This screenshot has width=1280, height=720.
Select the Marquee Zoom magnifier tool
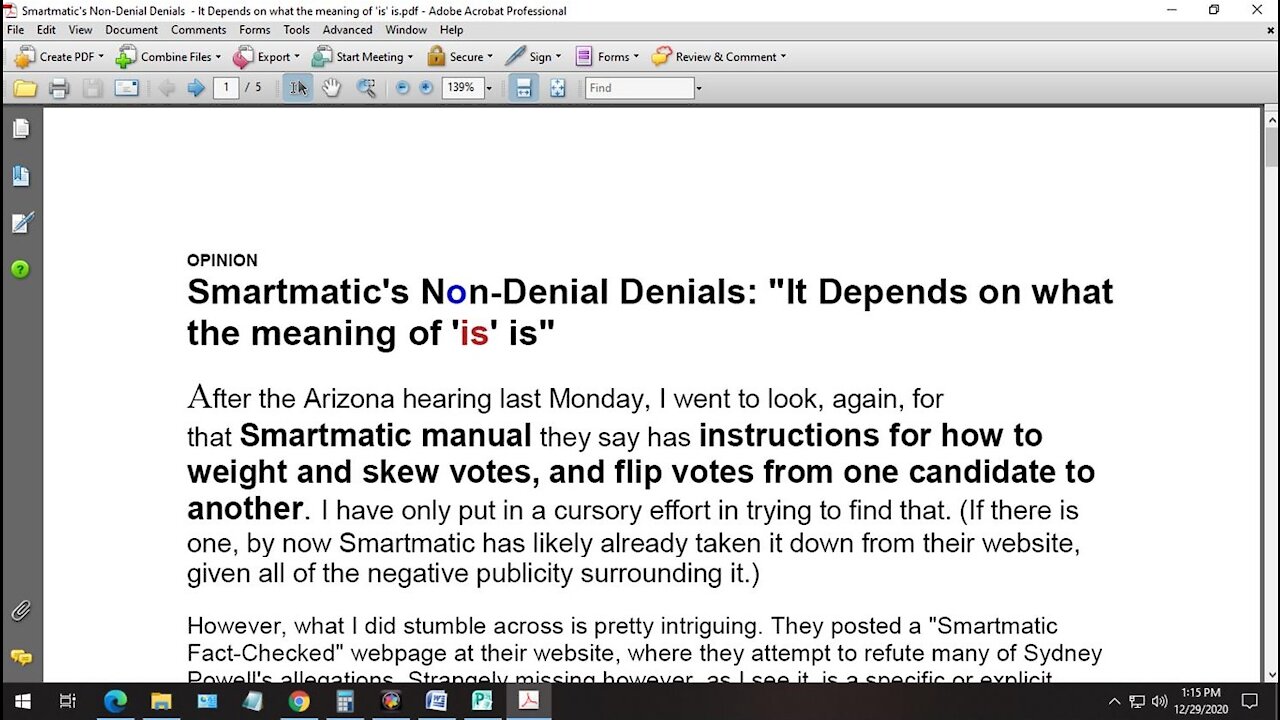pyautogui.click(x=366, y=88)
